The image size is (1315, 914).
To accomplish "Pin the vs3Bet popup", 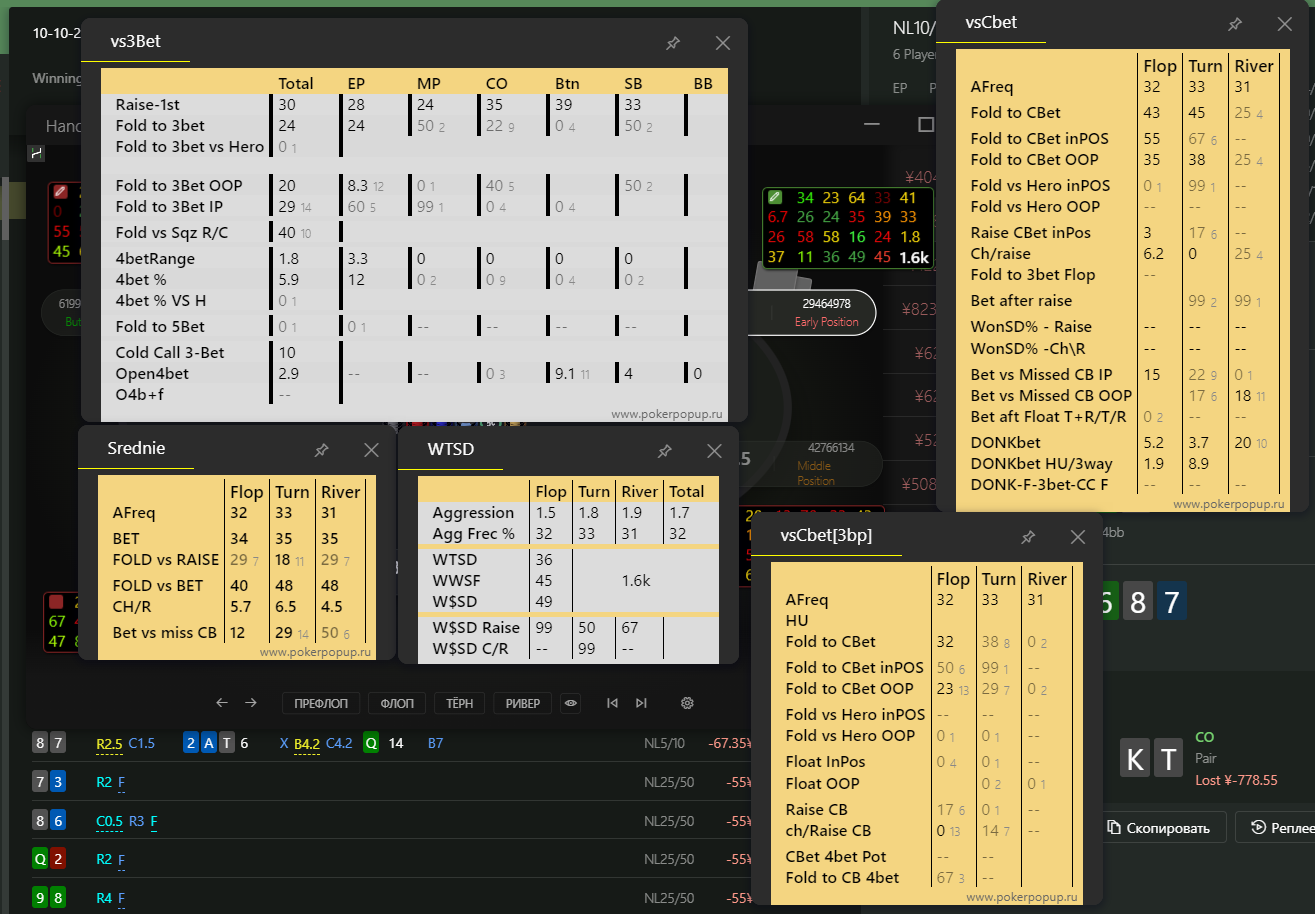I will click(x=673, y=43).
